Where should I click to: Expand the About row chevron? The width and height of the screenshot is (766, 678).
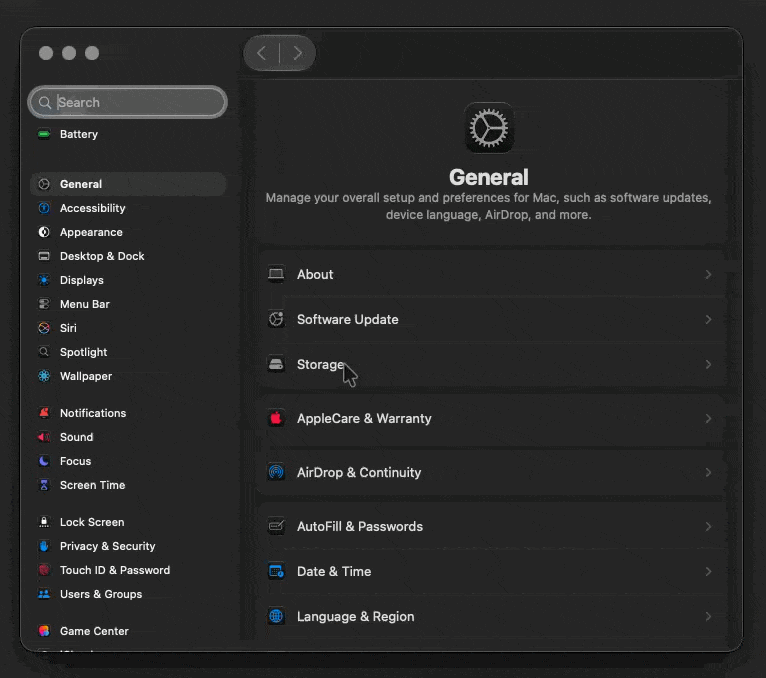pyautogui.click(x=708, y=275)
